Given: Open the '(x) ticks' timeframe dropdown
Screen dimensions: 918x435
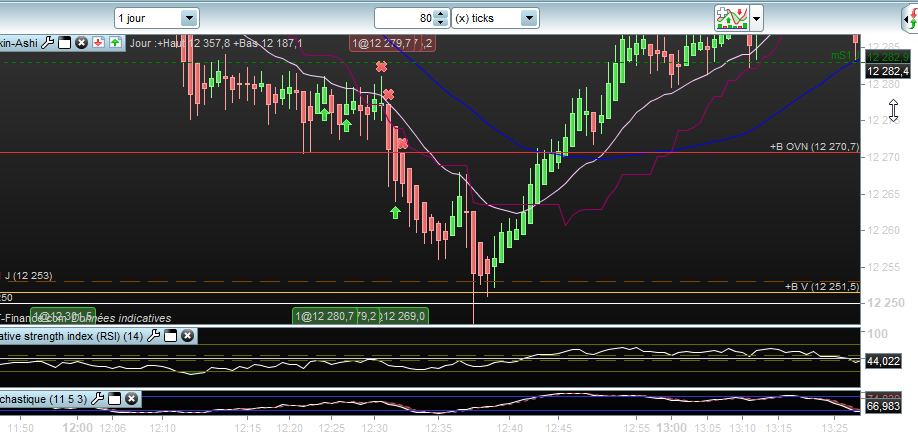Looking at the screenshot, I should pos(529,18).
